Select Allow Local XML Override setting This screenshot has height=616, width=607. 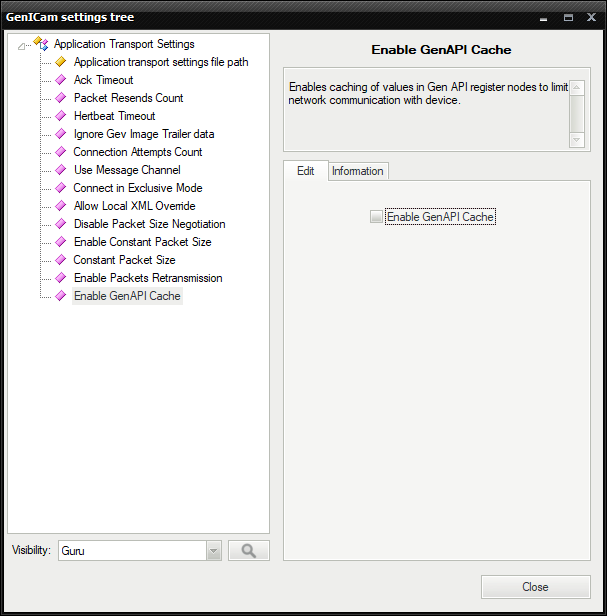[x=135, y=206]
